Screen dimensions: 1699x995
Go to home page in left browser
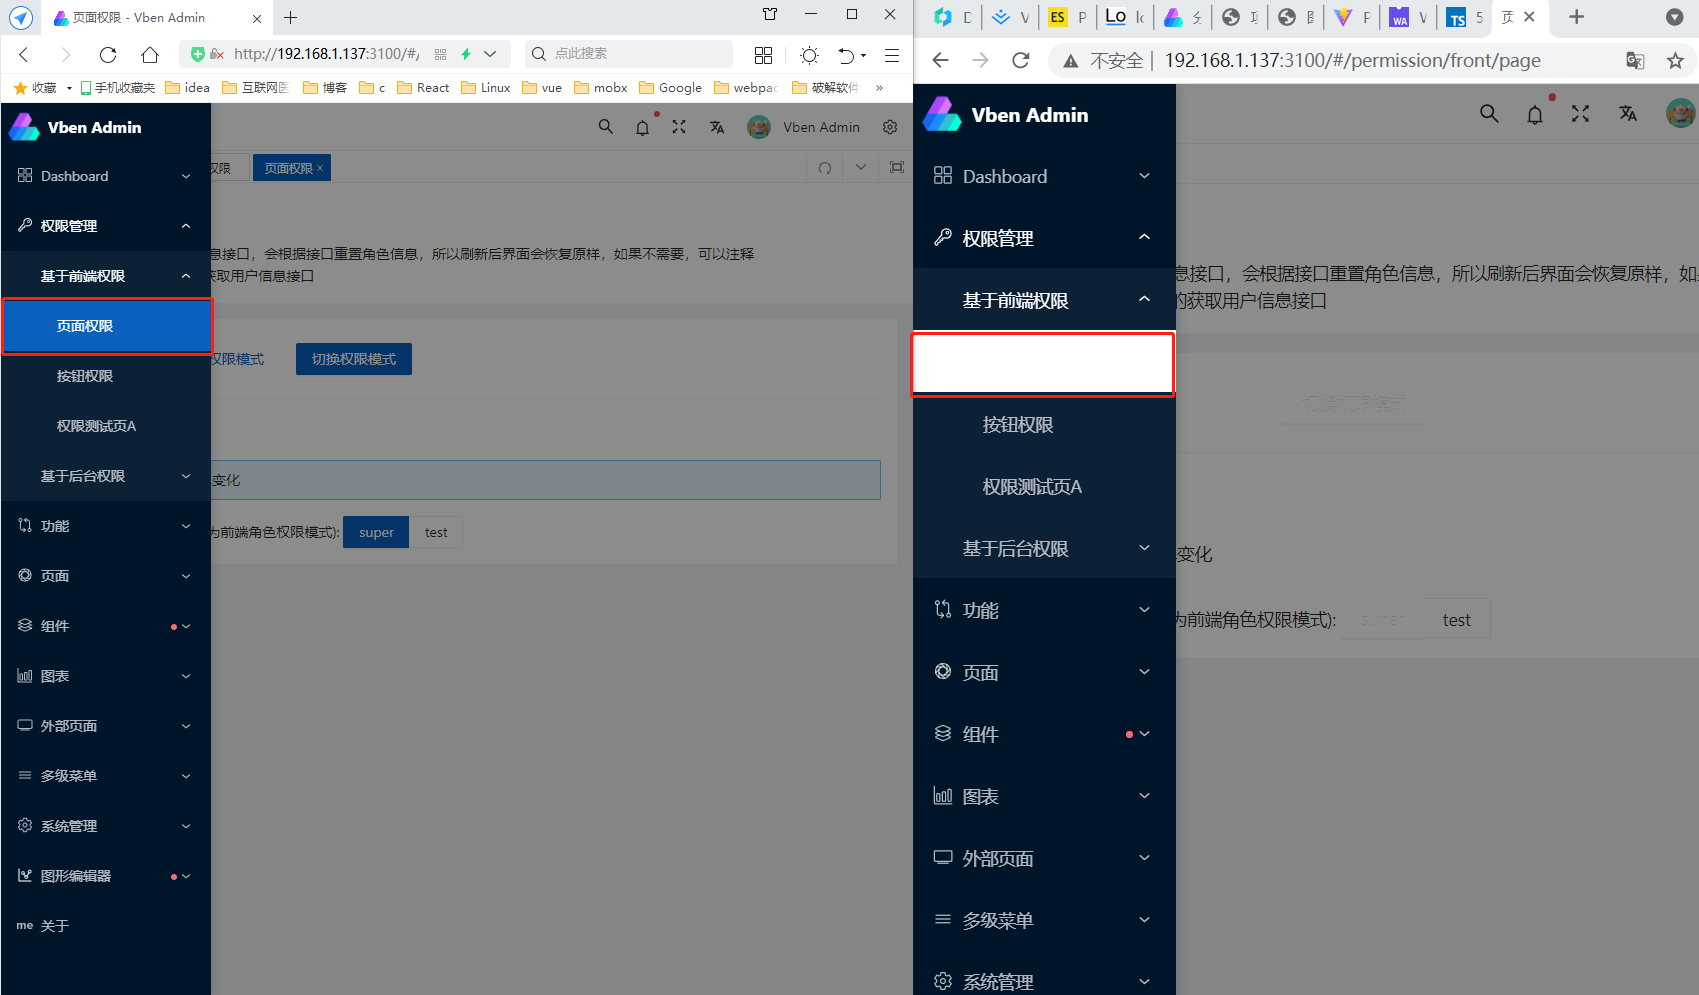click(150, 54)
